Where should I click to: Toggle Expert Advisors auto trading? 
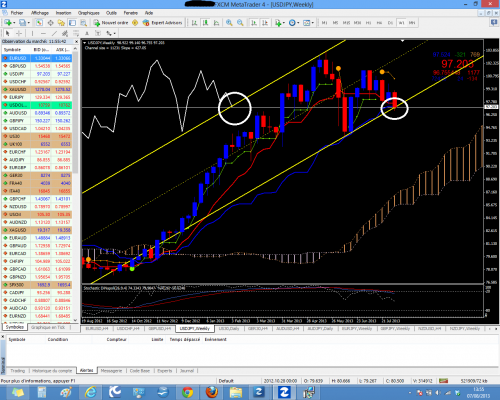pyautogui.click(x=162, y=23)
